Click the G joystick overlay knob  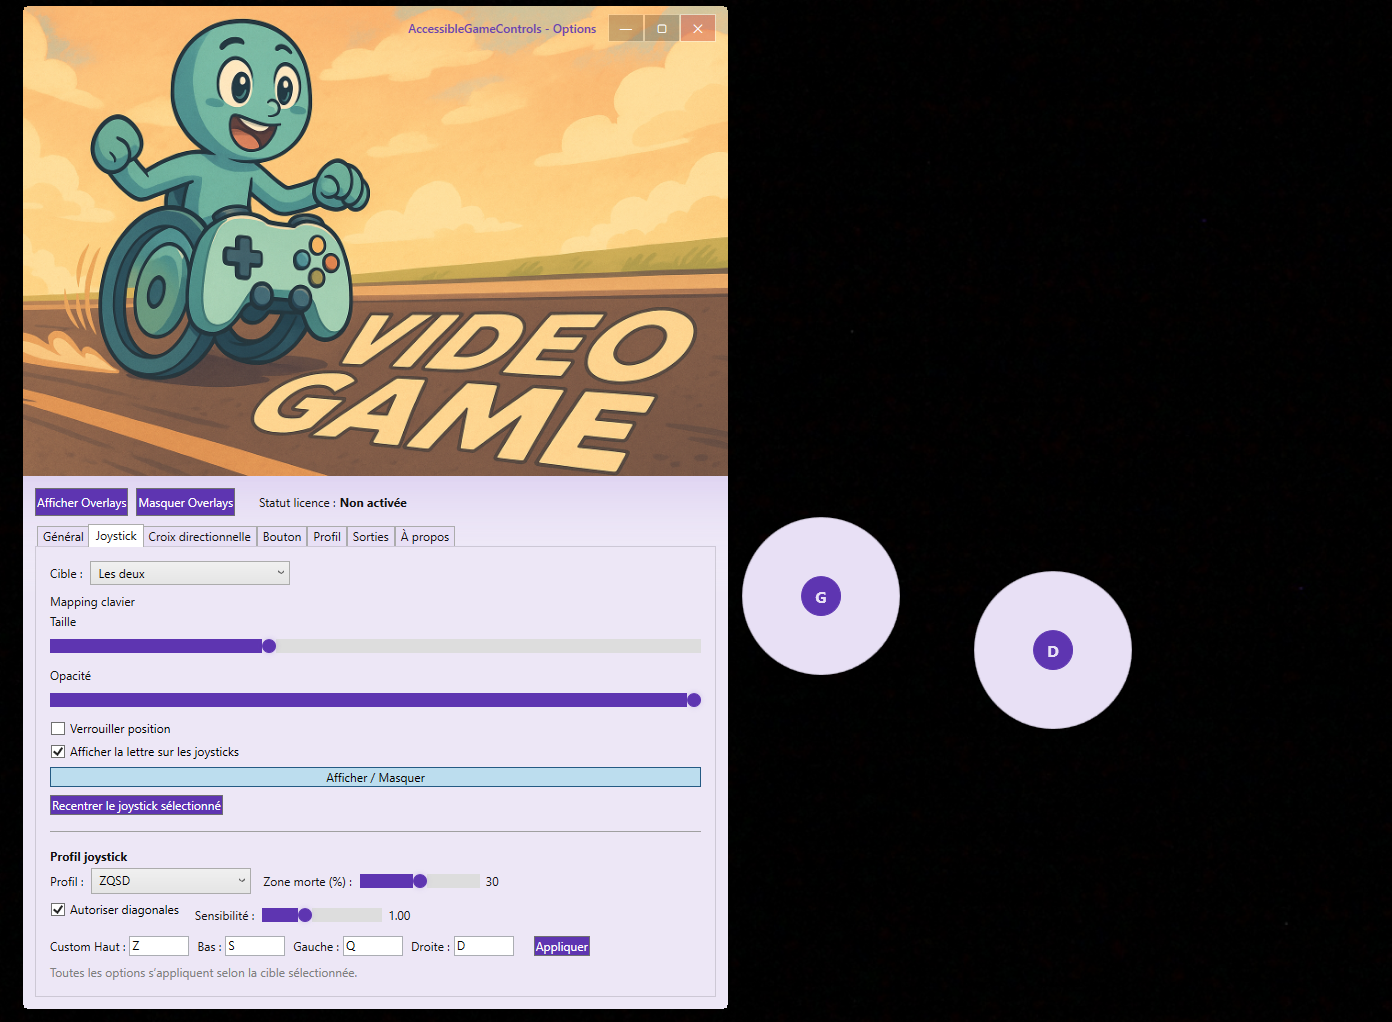[820, 597]
